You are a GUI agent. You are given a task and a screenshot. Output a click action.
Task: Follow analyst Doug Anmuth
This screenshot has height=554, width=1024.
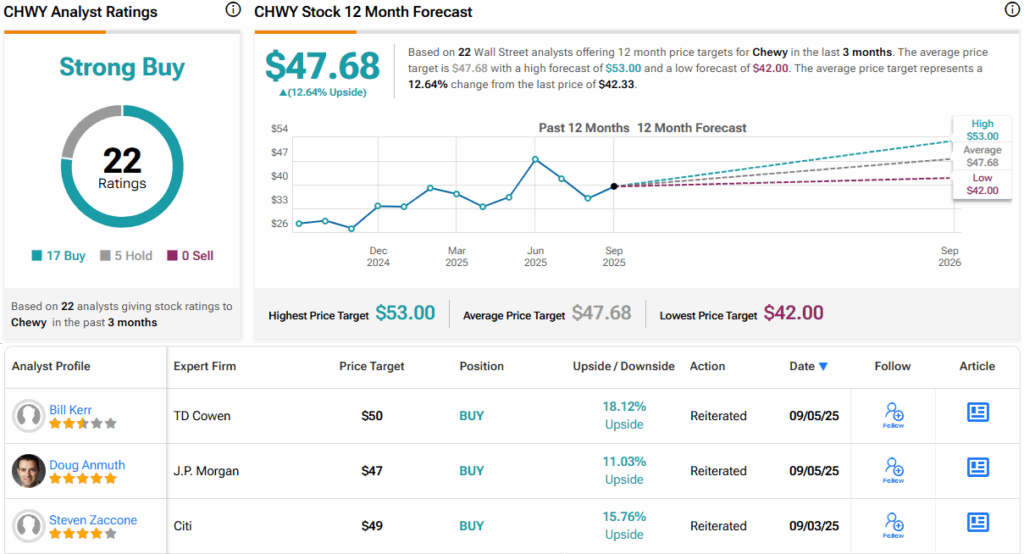893,470
